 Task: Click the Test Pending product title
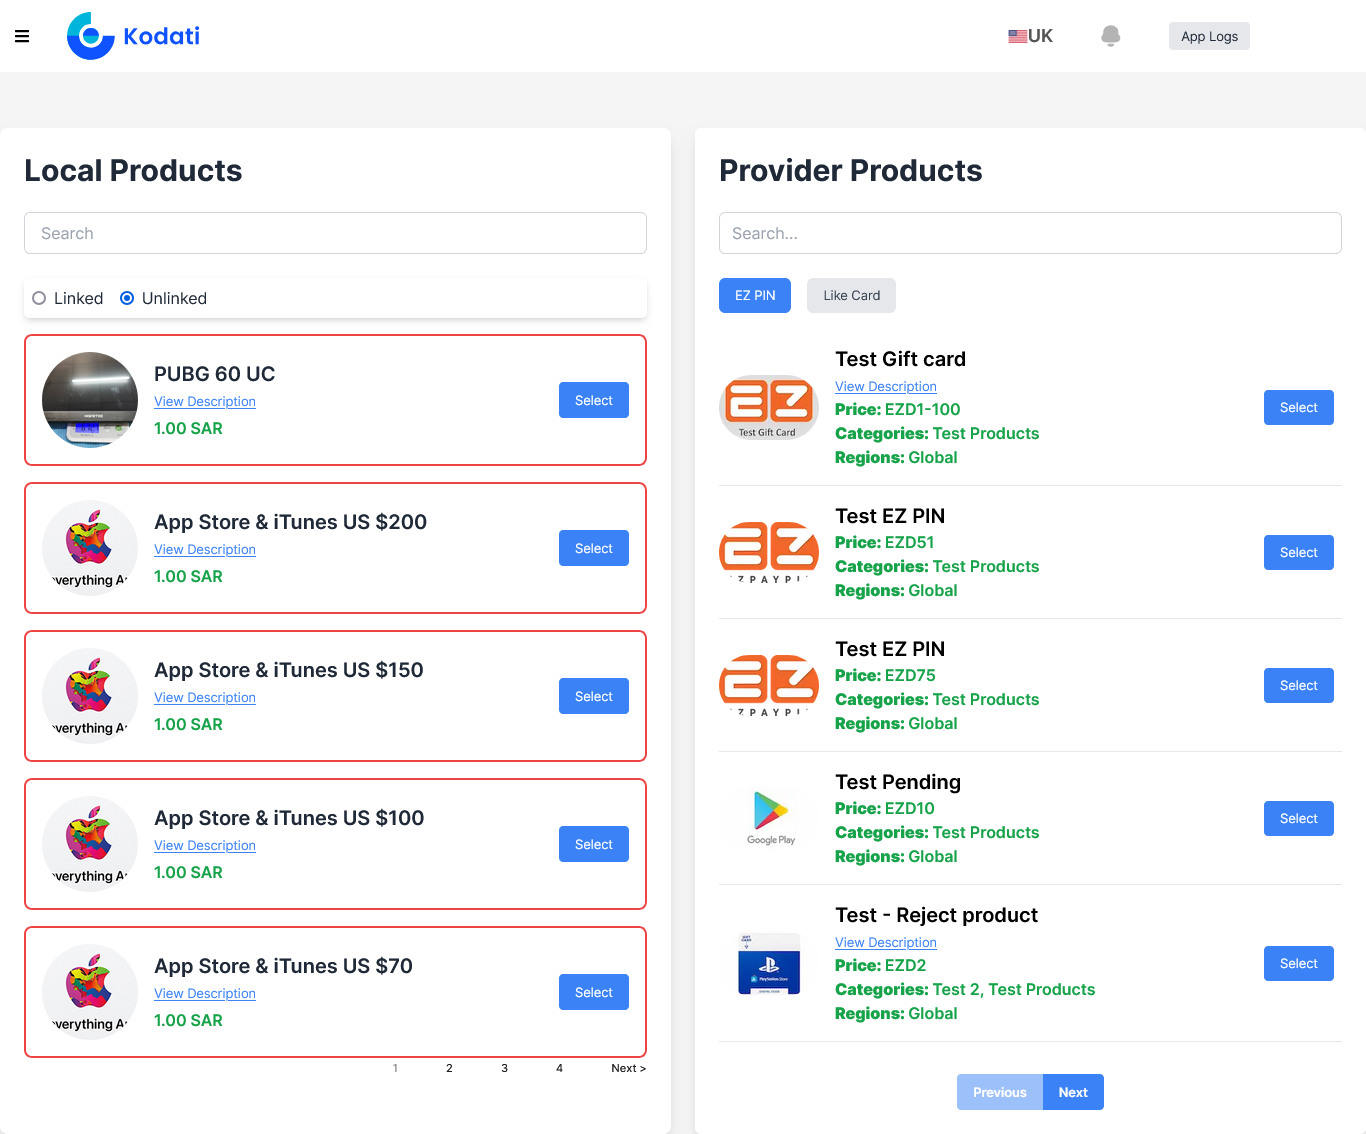click(898, 782)
